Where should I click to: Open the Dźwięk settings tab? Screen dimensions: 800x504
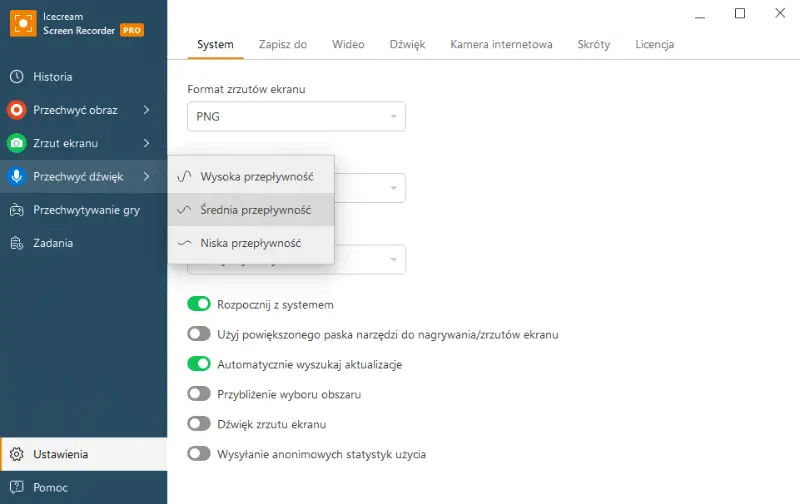point(408,44)
